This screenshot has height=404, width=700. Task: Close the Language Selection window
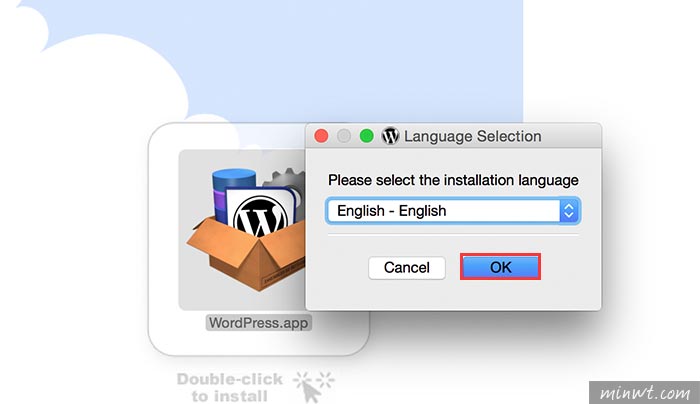(x=321, y=136)
